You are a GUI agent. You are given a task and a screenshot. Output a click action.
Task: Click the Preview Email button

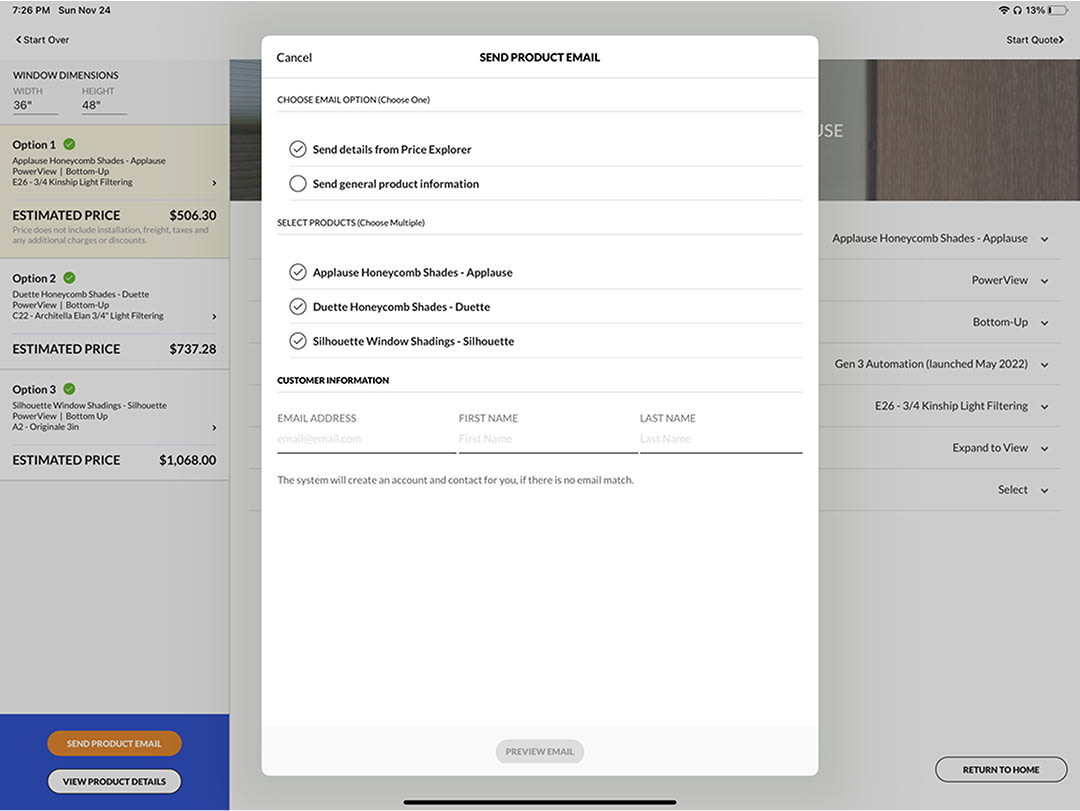coord(539,752)
